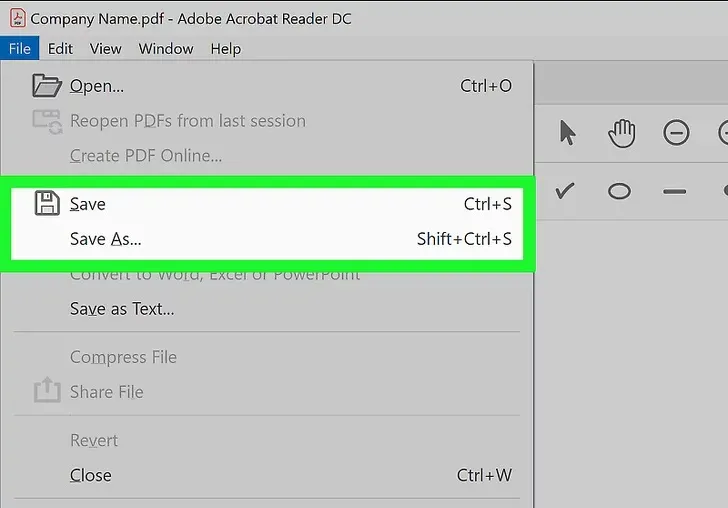728x508 pixels.
Task: Open the Window menu
Action: (166, 48)
